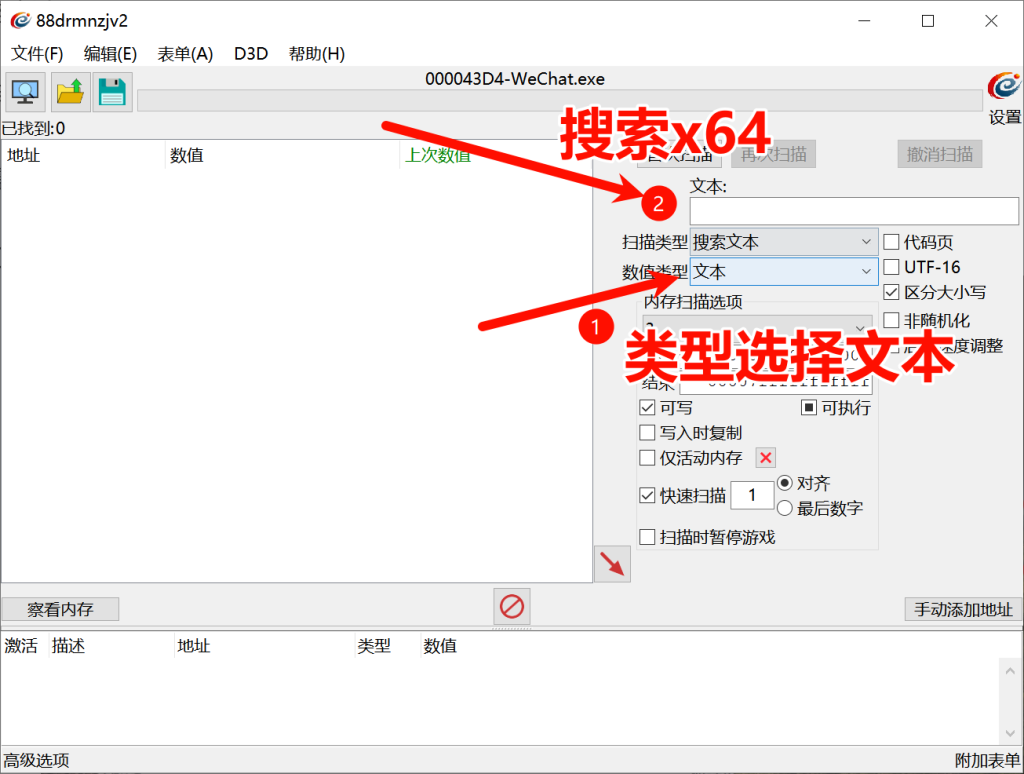Clear the address list with the no-entry icon
The height and width of the screenshot is (774, 1024).
coord(511,607)
